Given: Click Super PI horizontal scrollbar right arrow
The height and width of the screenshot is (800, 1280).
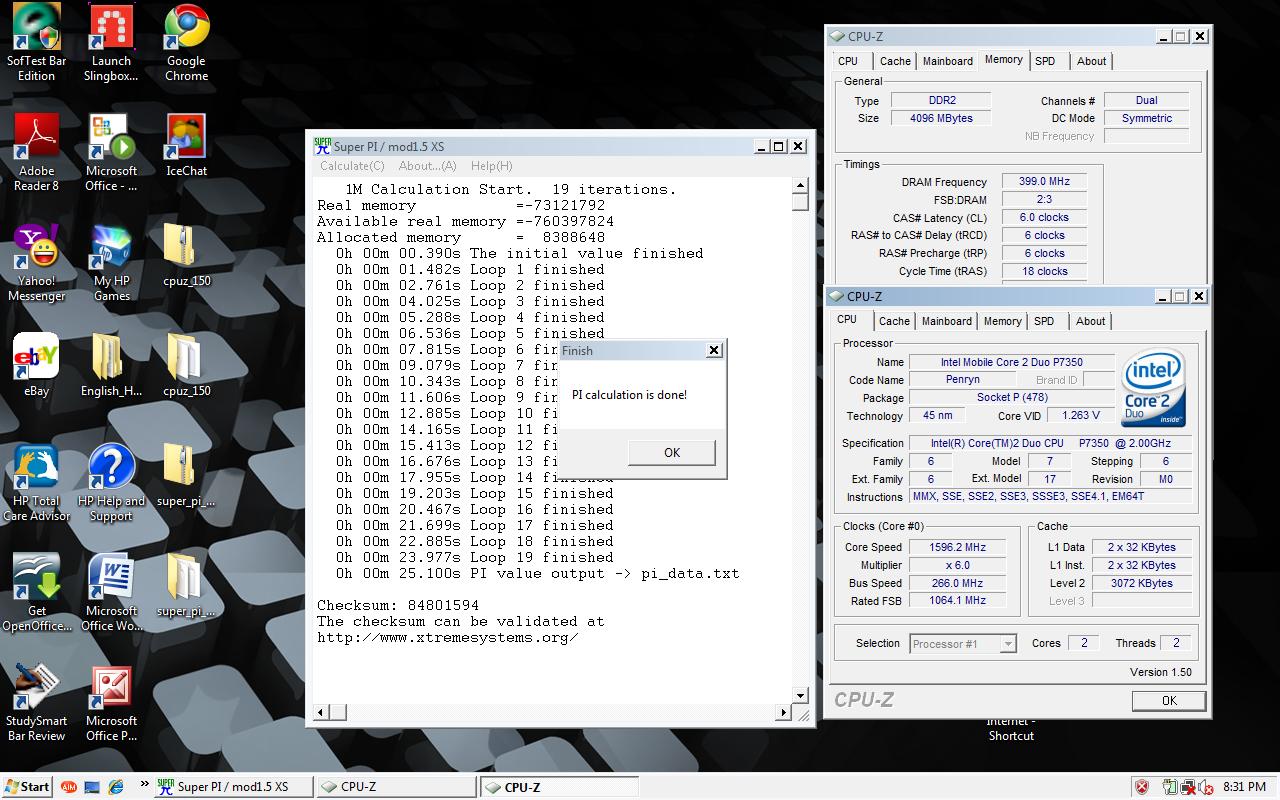Looking at the screenshot, I should (783, 713).
